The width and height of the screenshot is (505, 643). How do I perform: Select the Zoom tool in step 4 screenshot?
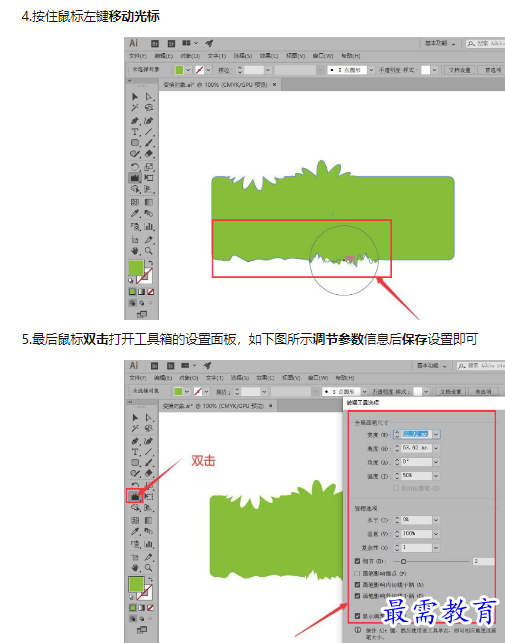click(x=149, y=251)
